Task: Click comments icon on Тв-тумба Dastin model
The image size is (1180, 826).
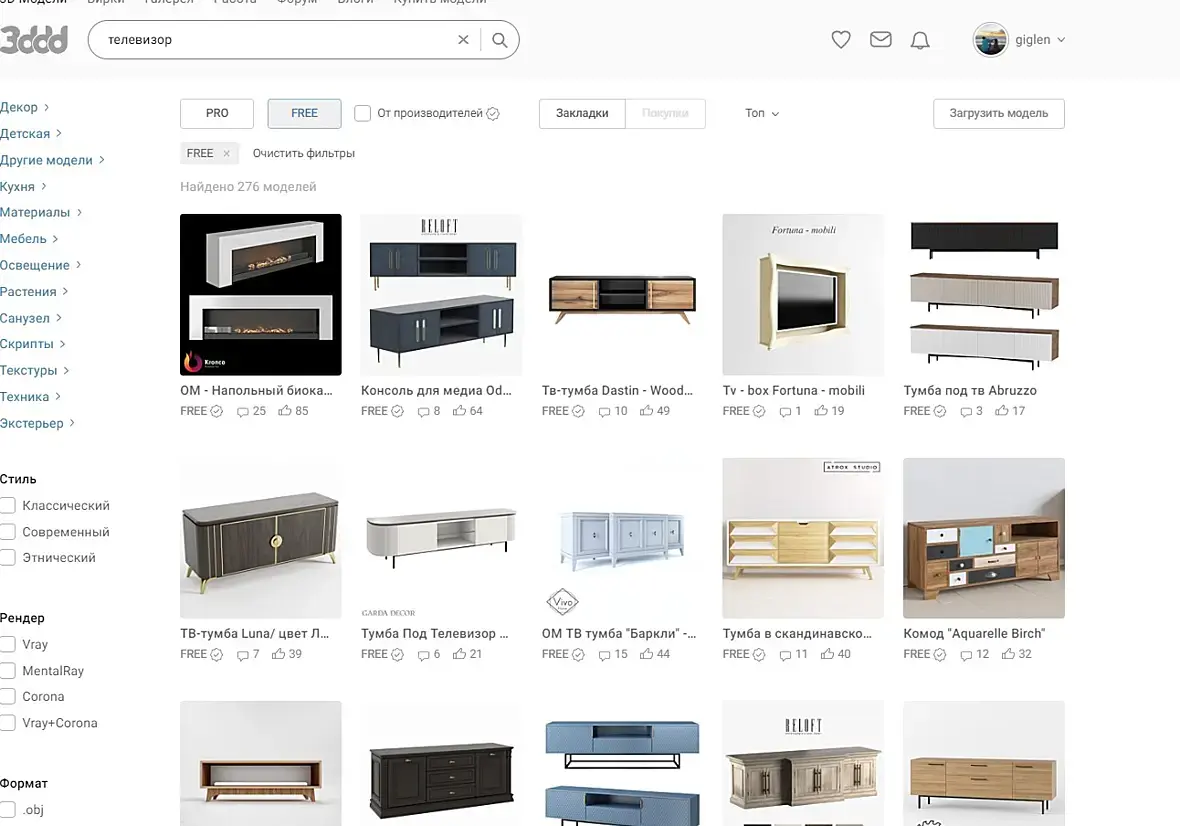Action: 604,411
